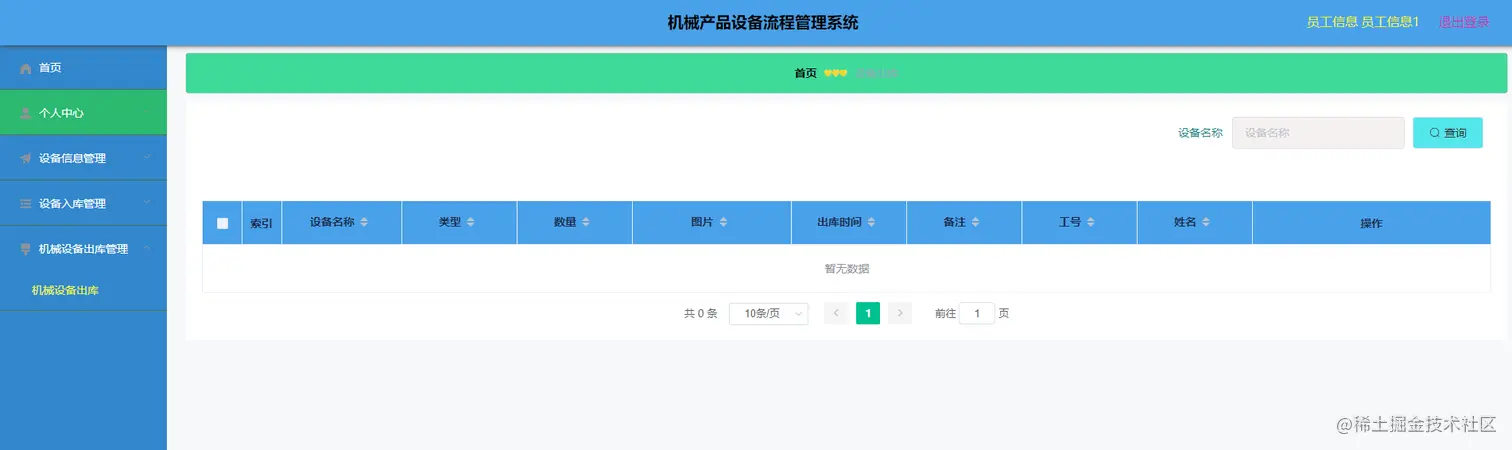1512x450 pixels.
Task: Open the 机械设备出库管理 sidebar menu
Action: (x=83, y=249)
